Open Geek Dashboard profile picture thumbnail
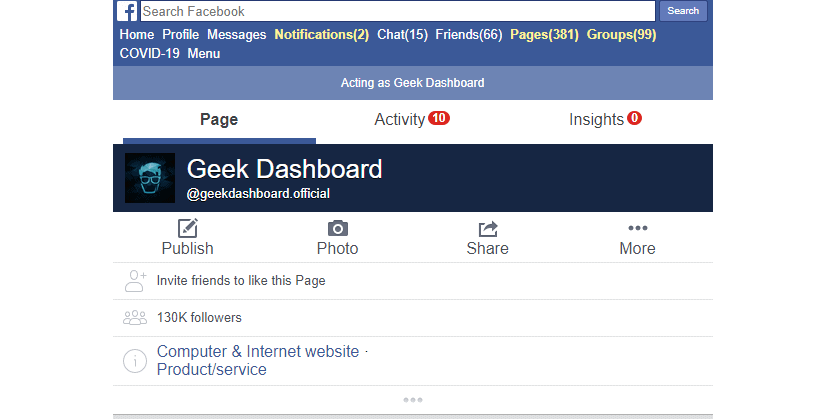Screen dimensions: 816x419 [x=150, y=178]
